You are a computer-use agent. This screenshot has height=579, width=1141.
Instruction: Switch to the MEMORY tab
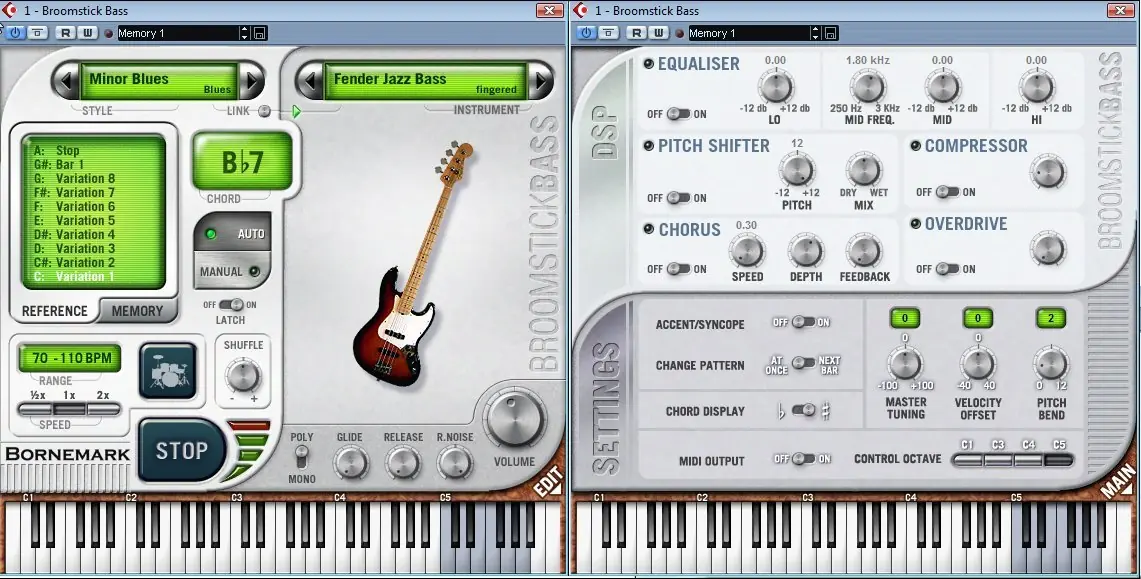(x=137, y=311)
